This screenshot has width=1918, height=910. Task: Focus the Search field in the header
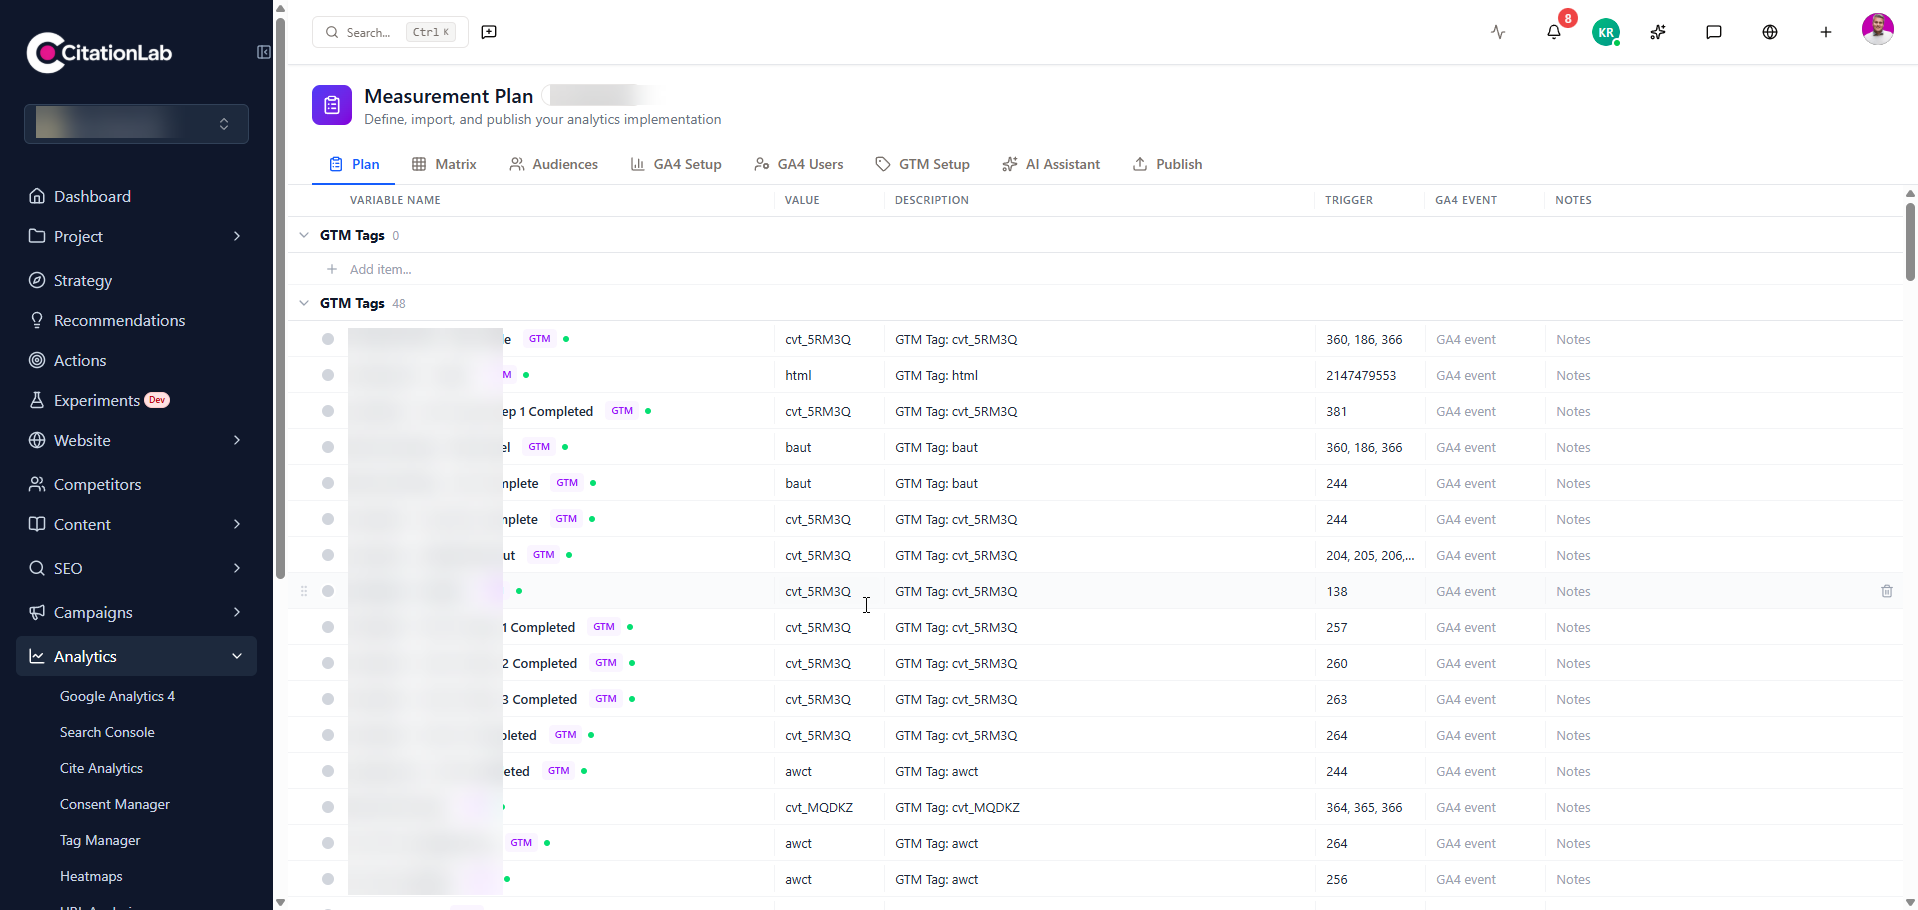[x=388, y=32]
